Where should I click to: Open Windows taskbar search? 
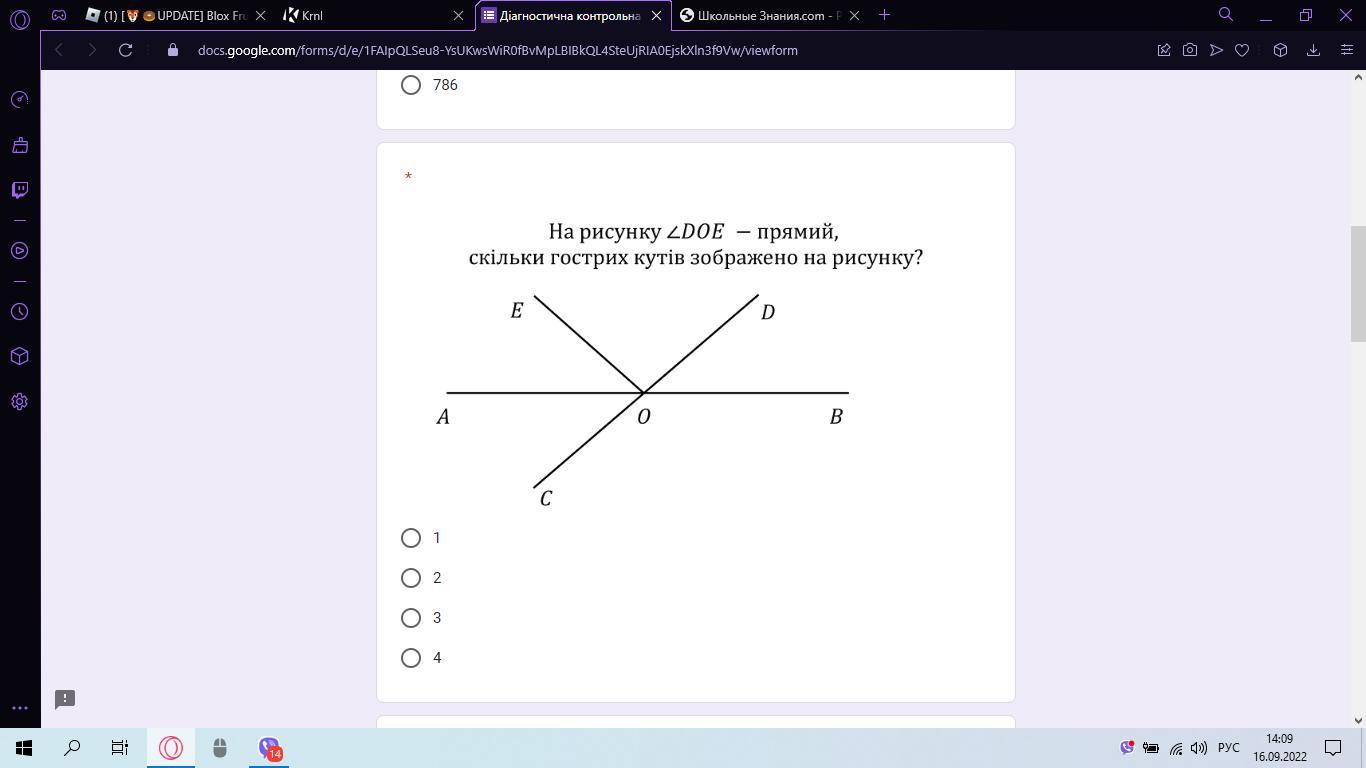(72, 748)
